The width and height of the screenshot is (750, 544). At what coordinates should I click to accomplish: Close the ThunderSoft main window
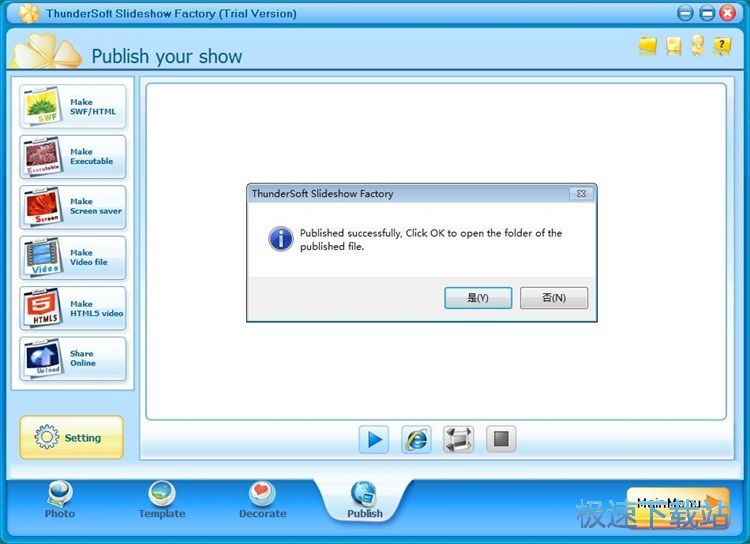(728, 13)
